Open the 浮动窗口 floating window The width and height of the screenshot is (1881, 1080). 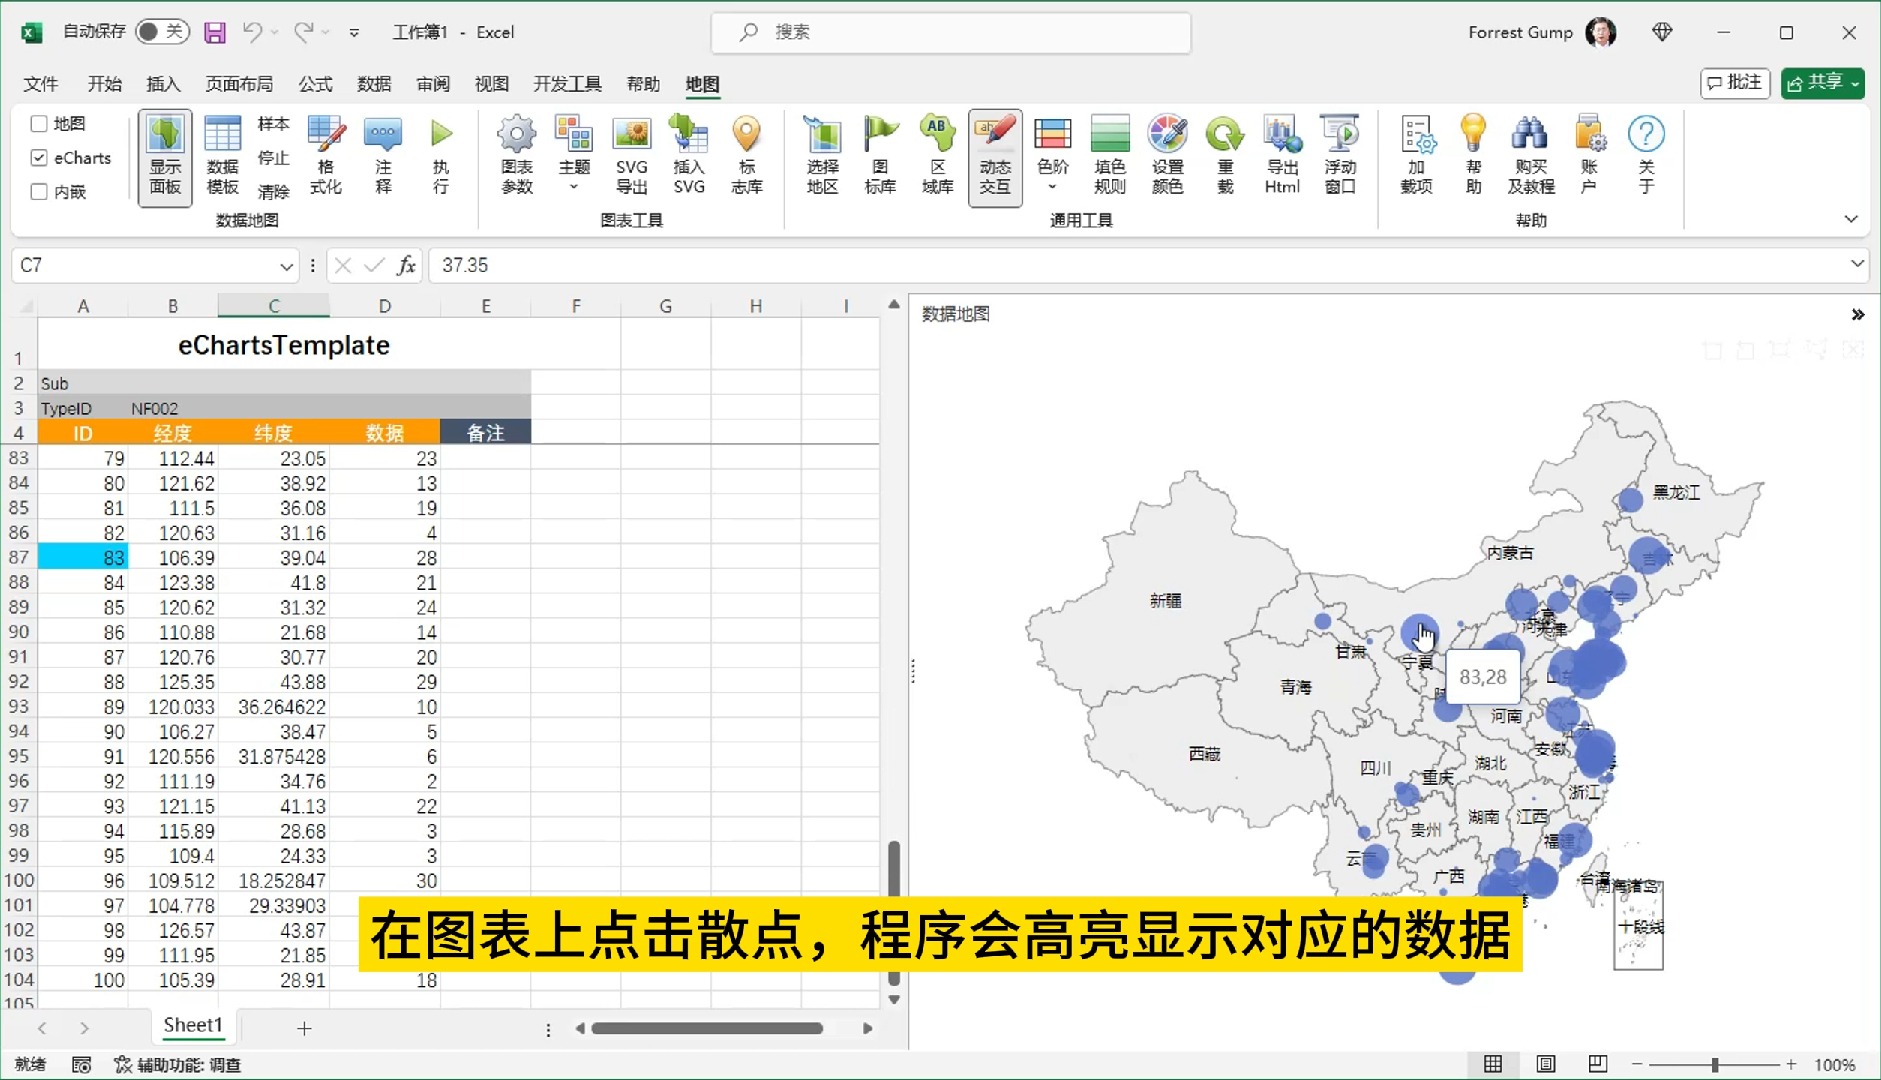[1340, 157]
